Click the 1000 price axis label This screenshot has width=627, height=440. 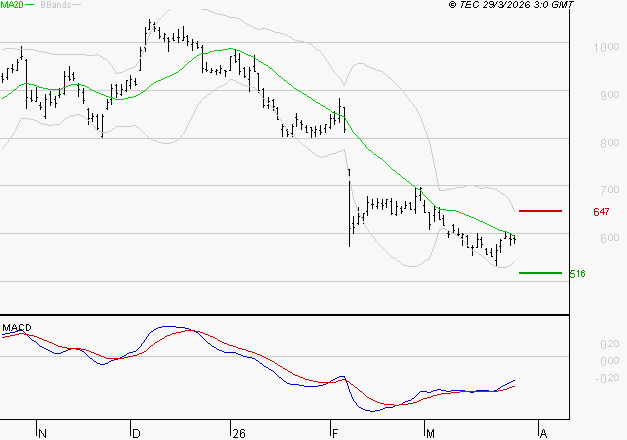[606, 47]
